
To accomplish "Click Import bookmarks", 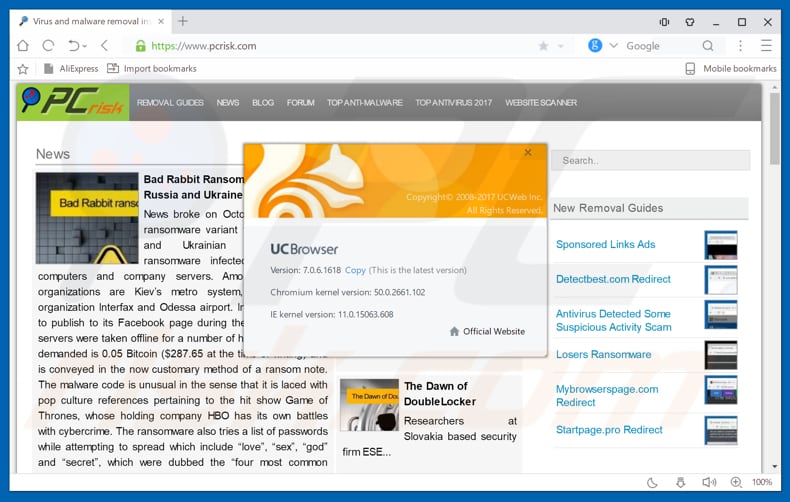I will [x=152, y=69].
